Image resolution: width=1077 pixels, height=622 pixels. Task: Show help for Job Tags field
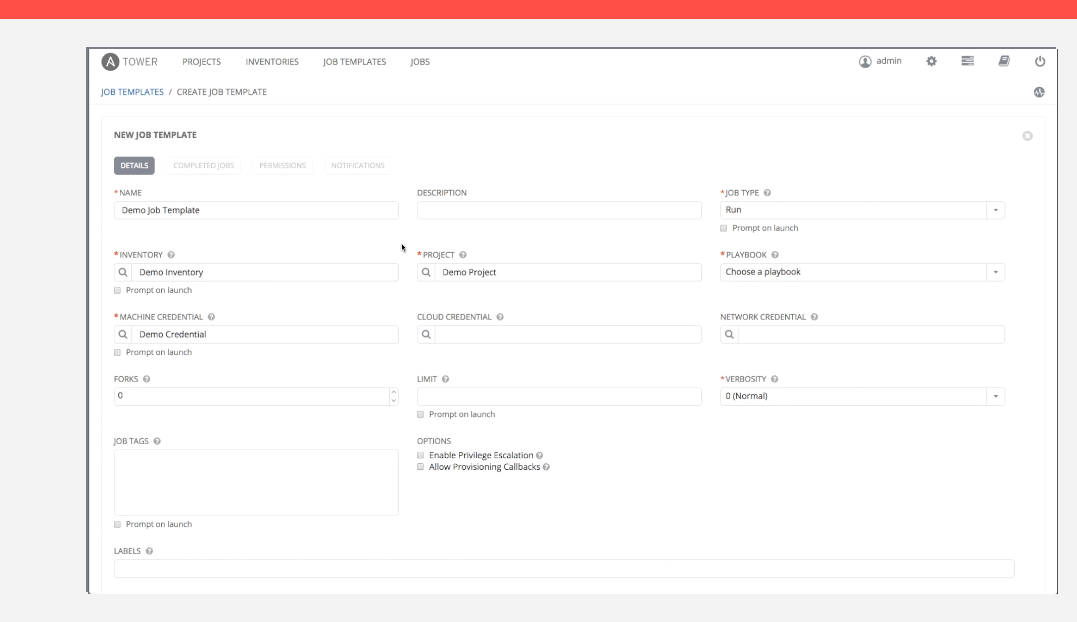(x=157, y=441)
